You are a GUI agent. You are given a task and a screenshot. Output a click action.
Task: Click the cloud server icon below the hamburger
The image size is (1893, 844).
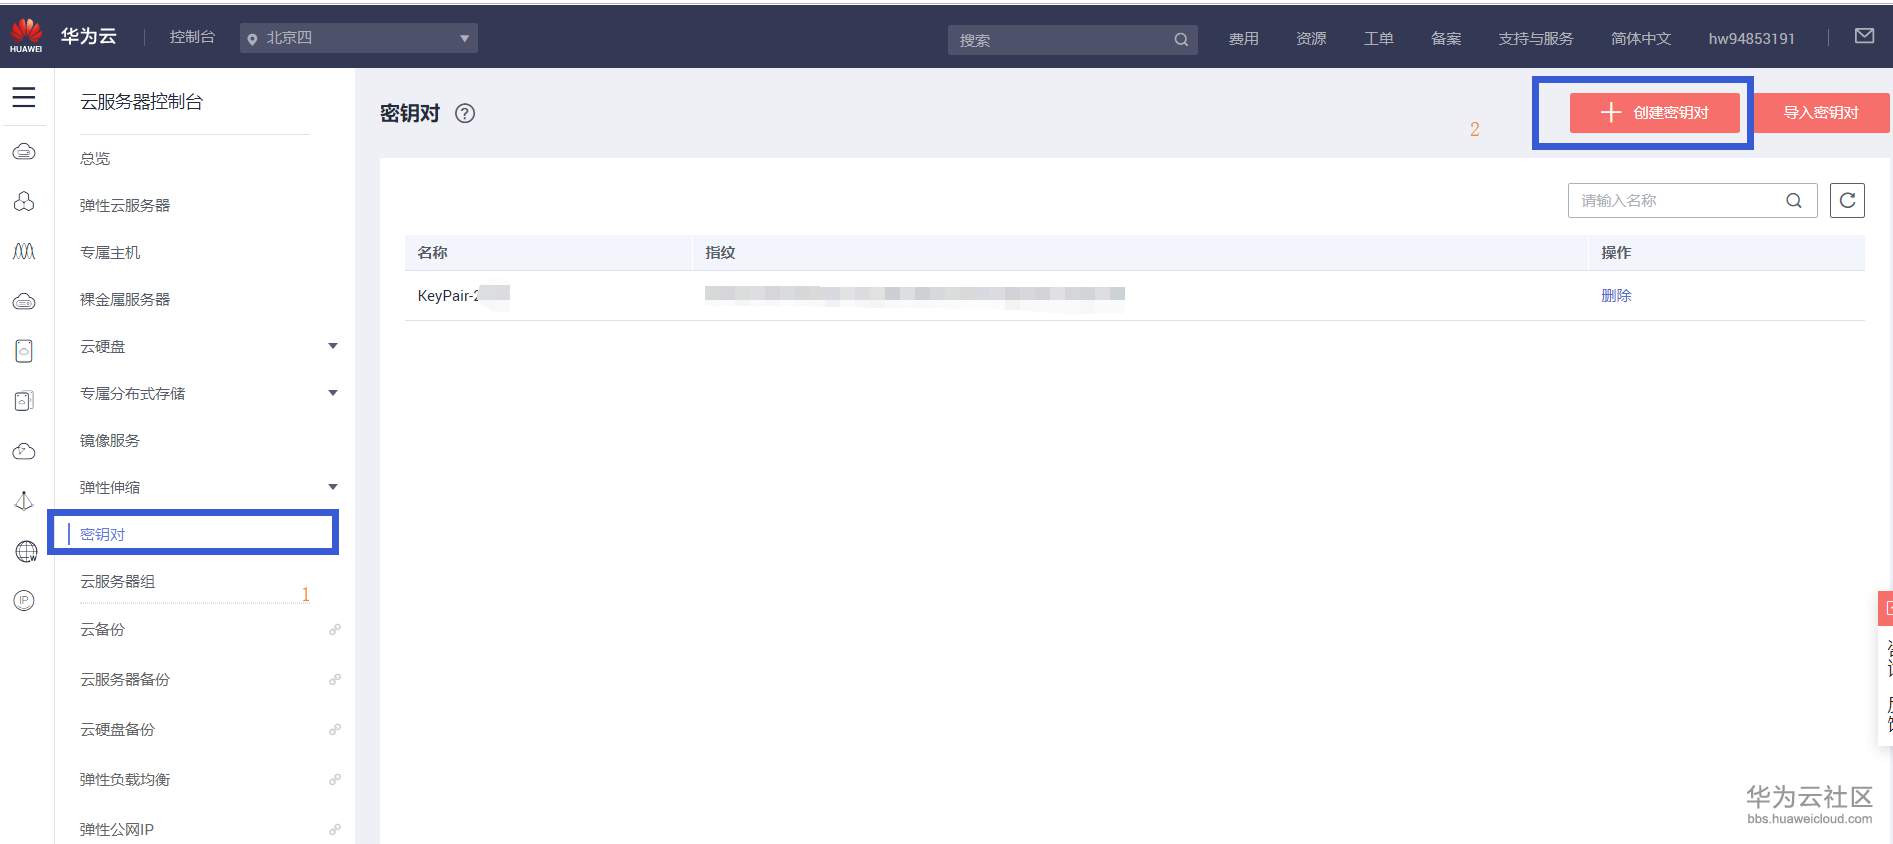(24, 151)
